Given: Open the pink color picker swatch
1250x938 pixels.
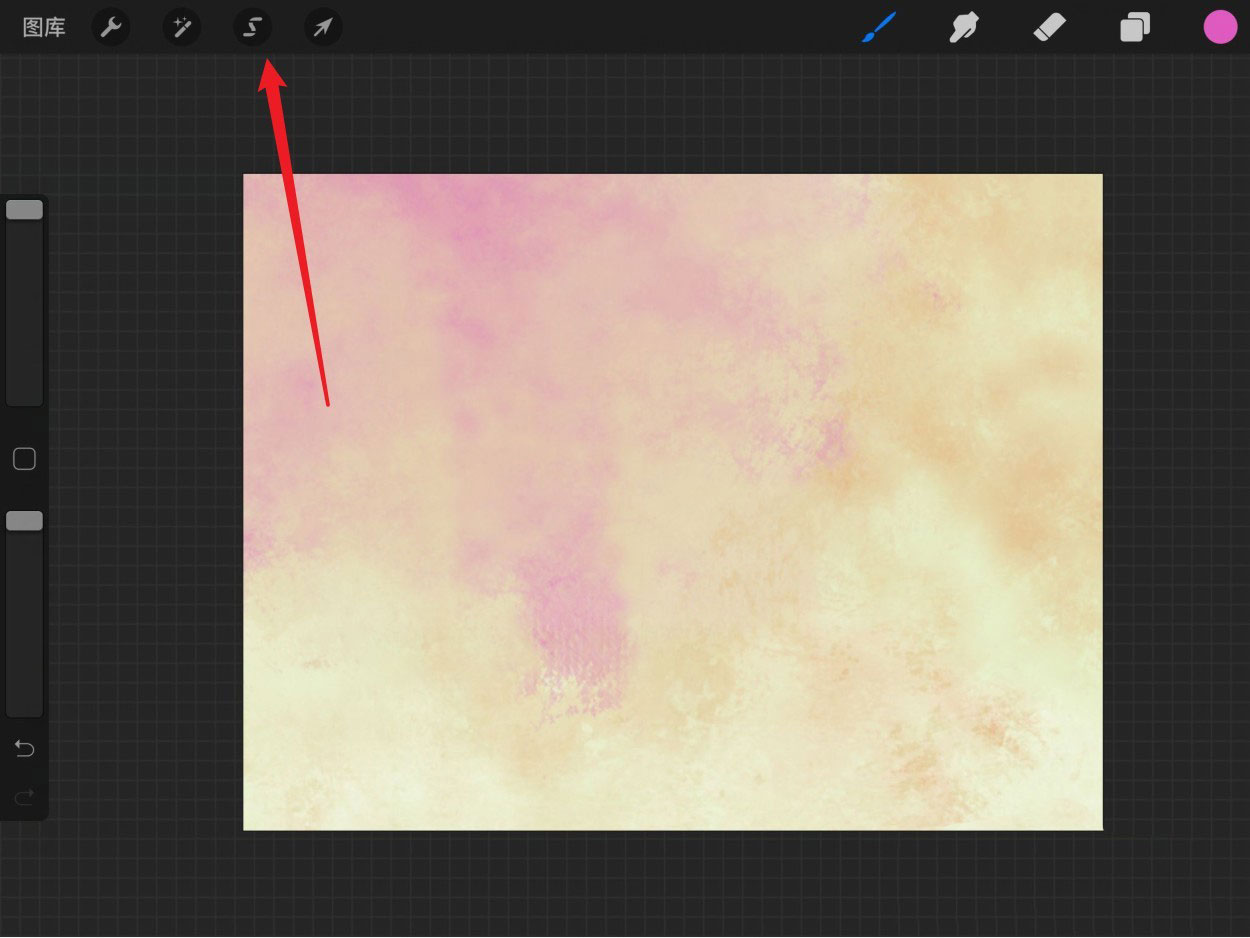Looking at the screenshot, I should 1220,27.
